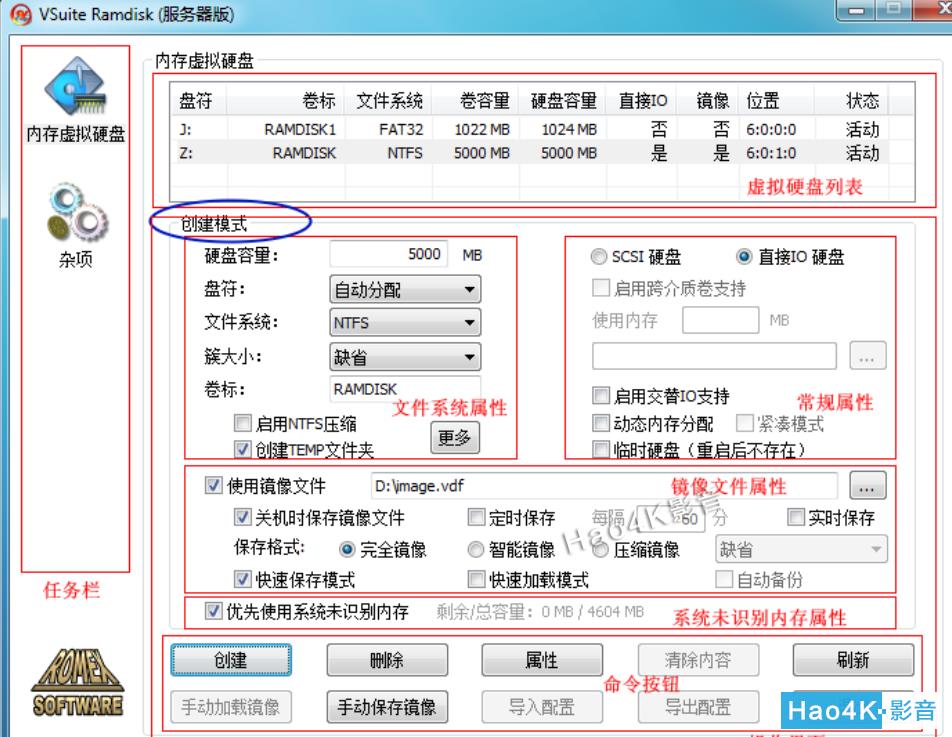Toggle the 快速保存模式 checkbox
This screenshot has width=952, height=737.
(242, 579)
